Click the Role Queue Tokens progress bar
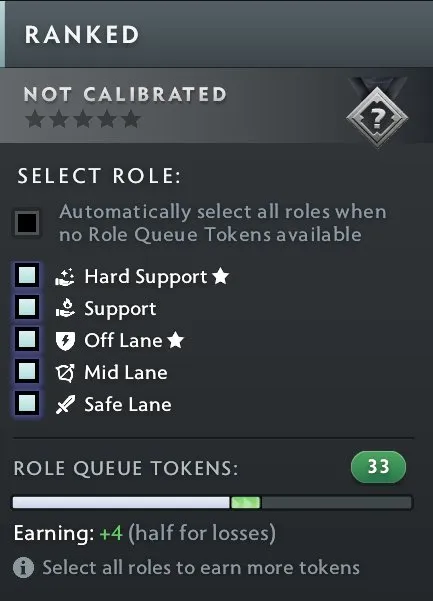 [212, 502]
